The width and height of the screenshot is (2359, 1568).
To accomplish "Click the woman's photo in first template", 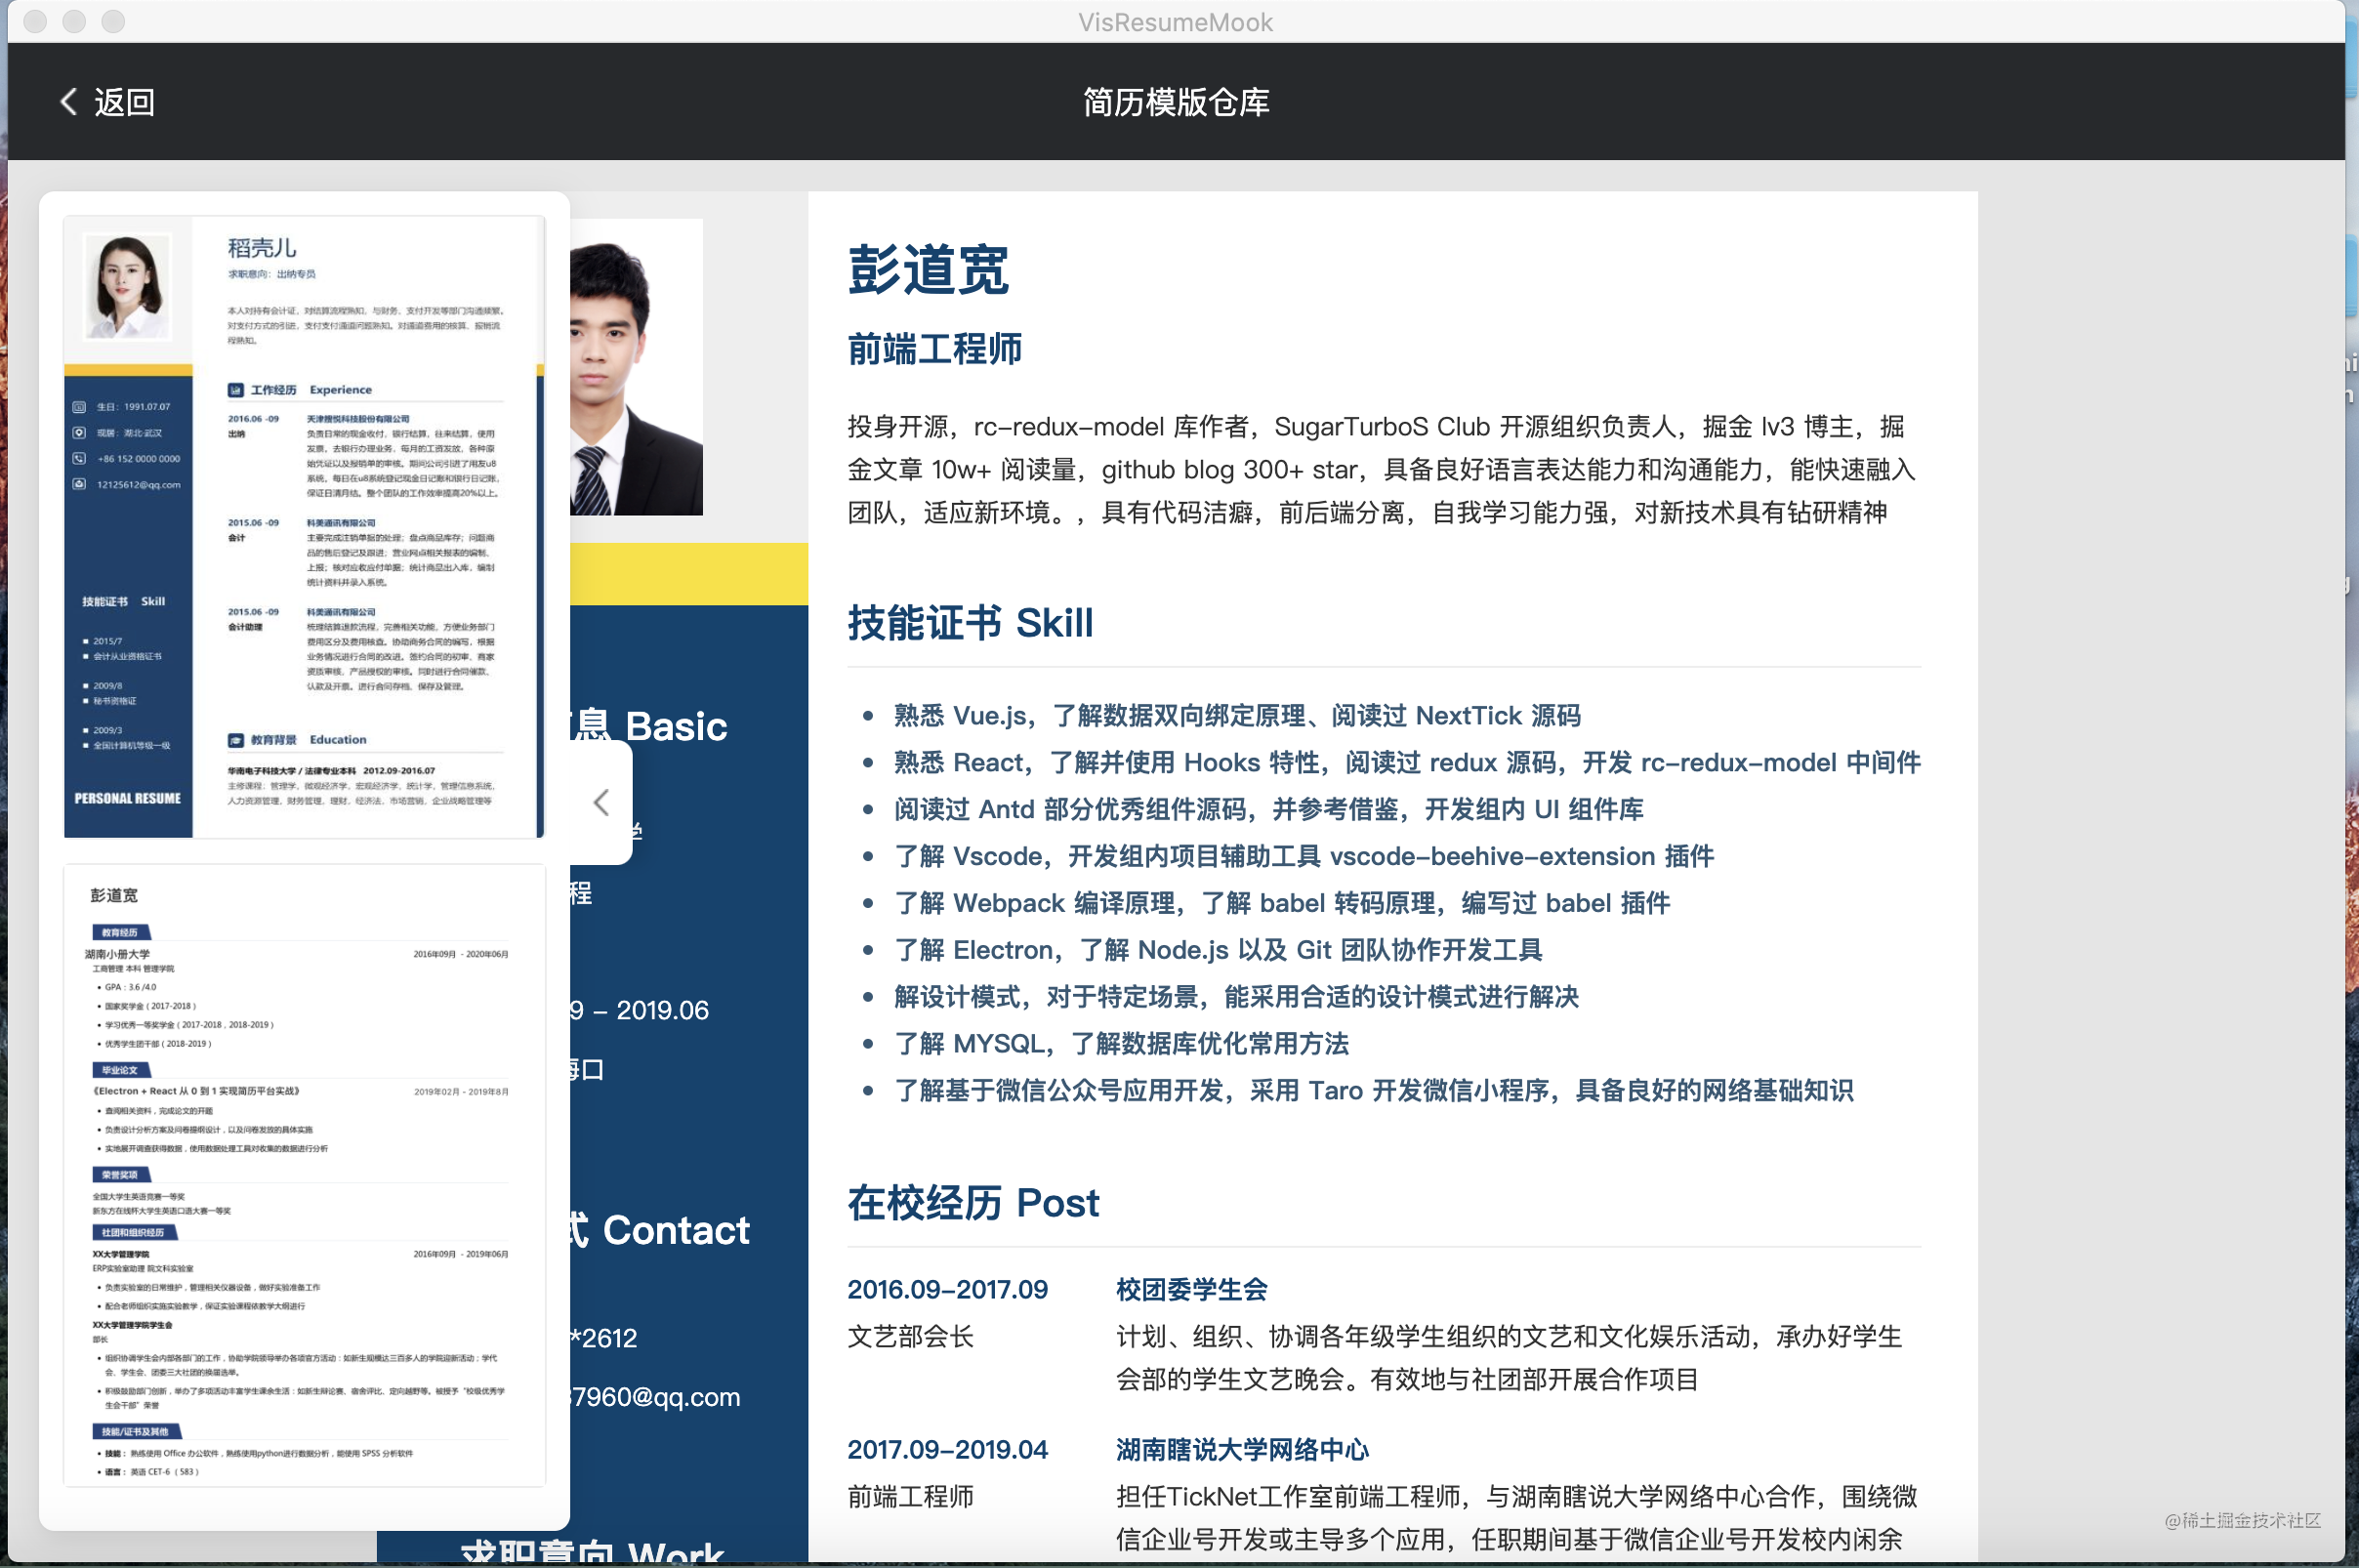I will (127, 286).
